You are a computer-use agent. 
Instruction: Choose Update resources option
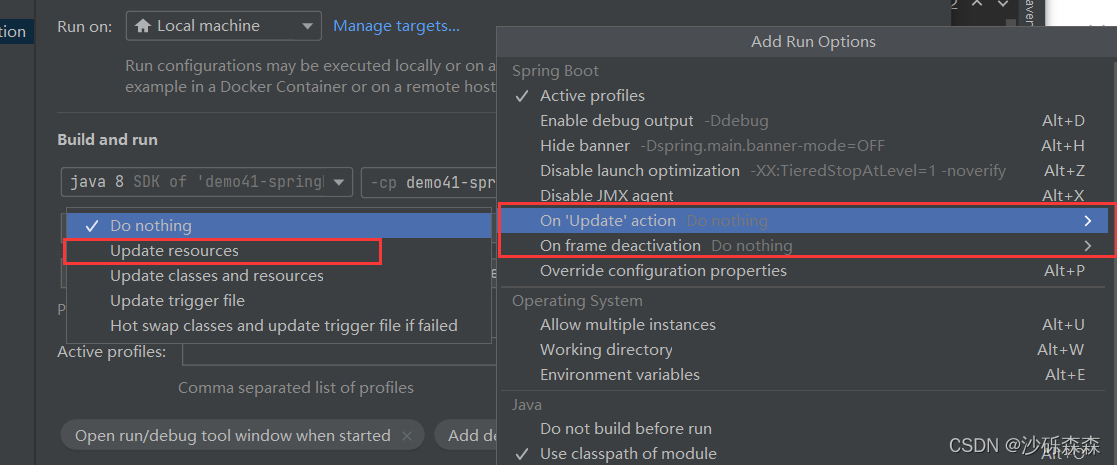pyautogui.click(x=279, y=251)
